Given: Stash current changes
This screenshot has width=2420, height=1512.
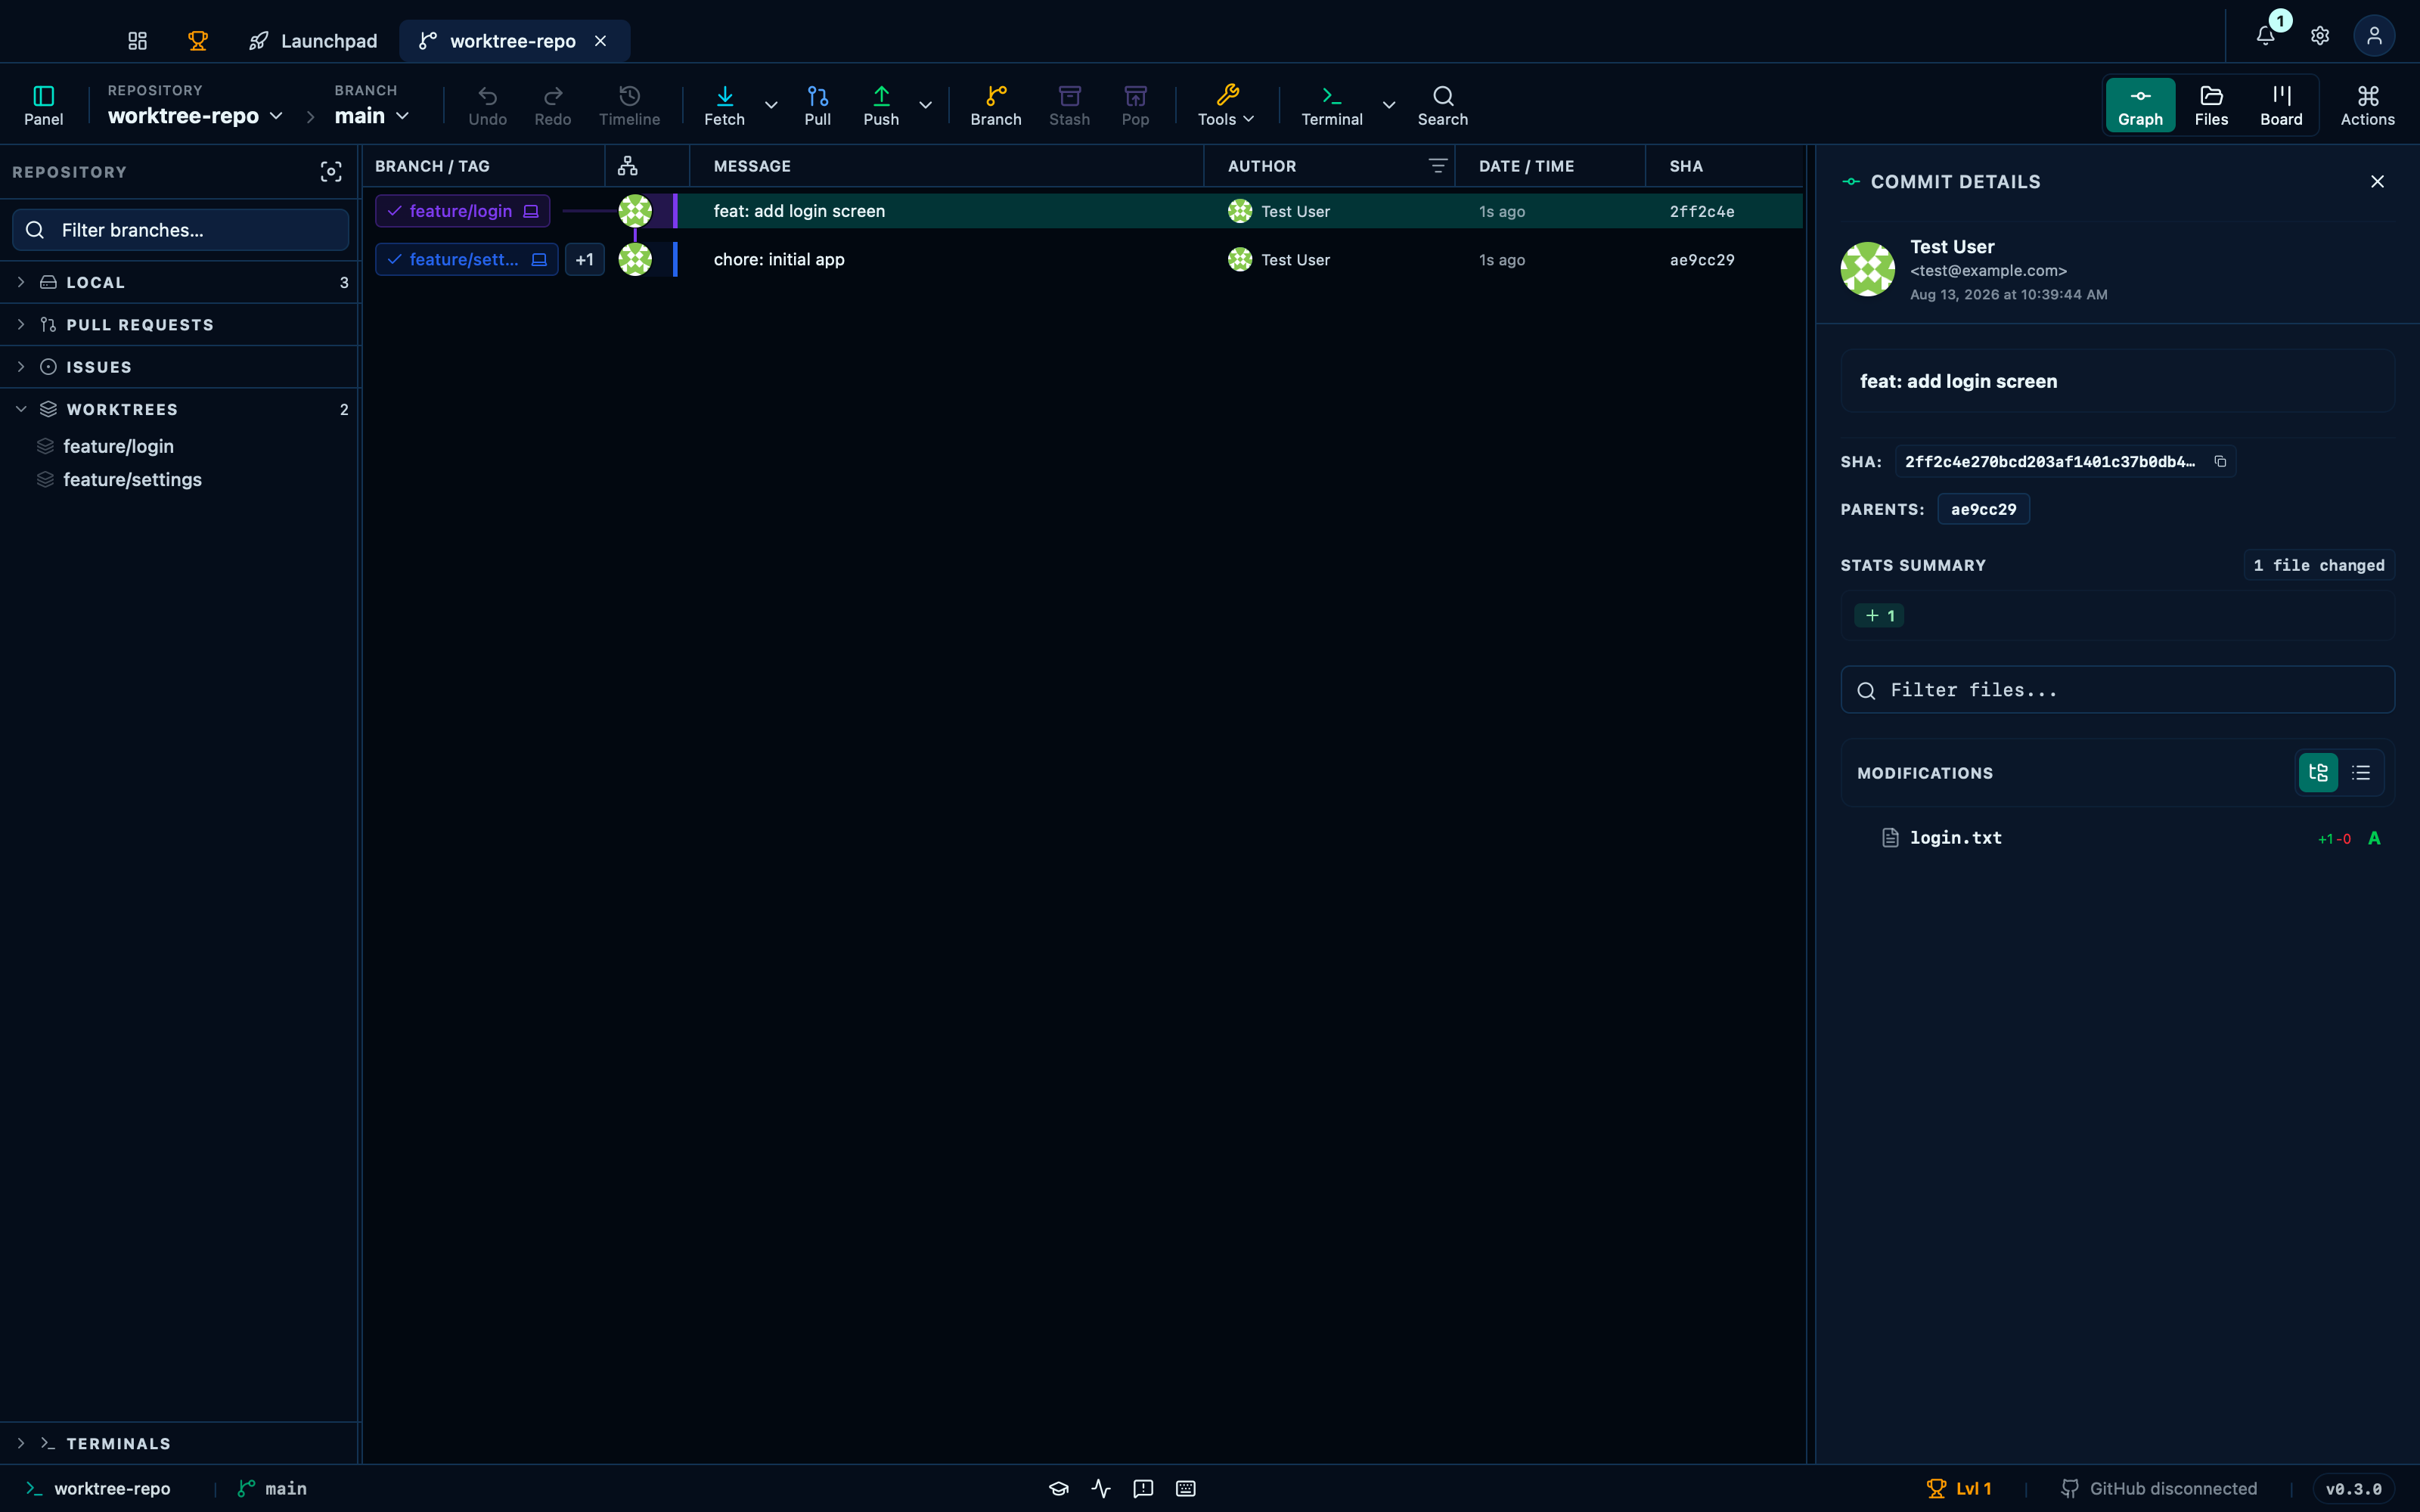Looking at the screenshot, I should tap(1070, 105).
